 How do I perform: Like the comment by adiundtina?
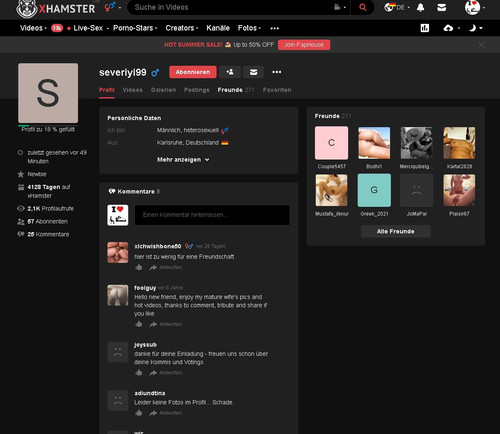pos(139,413)
